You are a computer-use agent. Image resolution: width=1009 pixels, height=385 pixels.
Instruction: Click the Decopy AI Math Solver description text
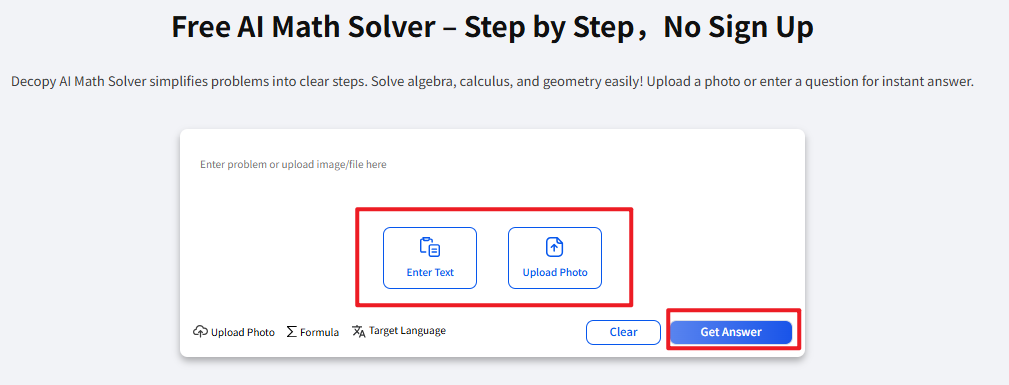click(x=492, y=82)
